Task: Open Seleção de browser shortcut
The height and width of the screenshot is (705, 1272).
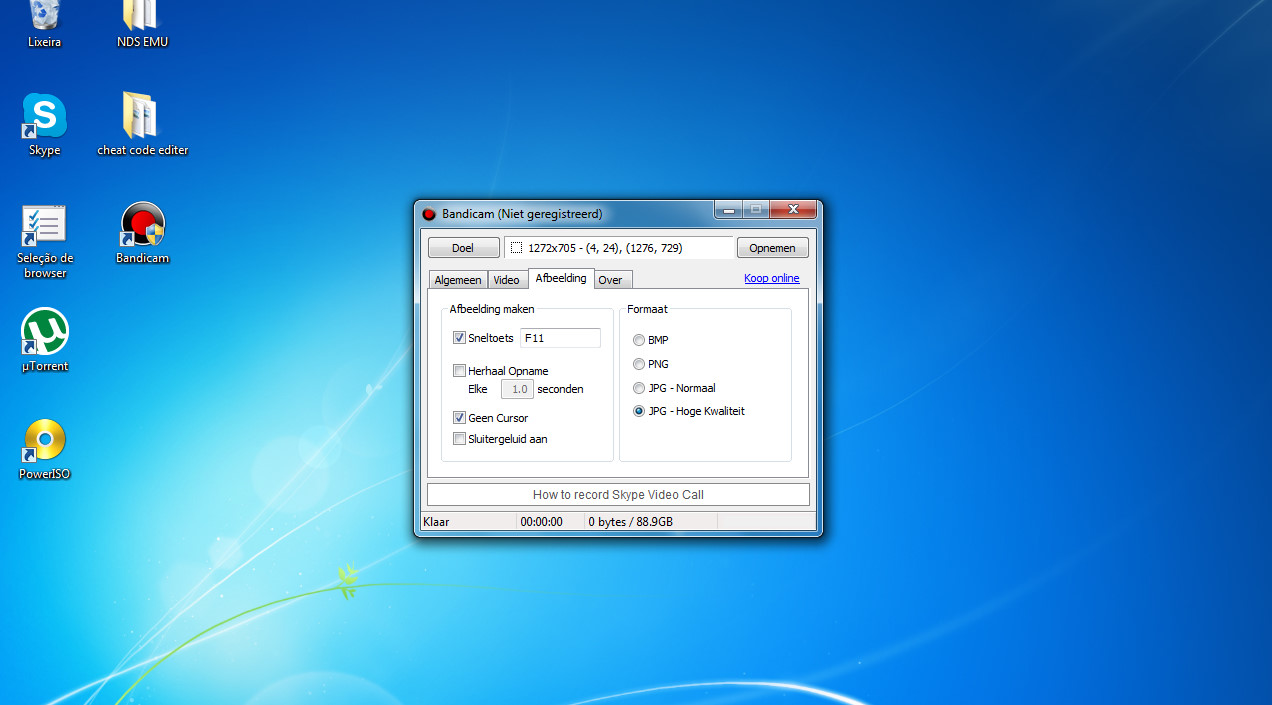Action: 45,240
